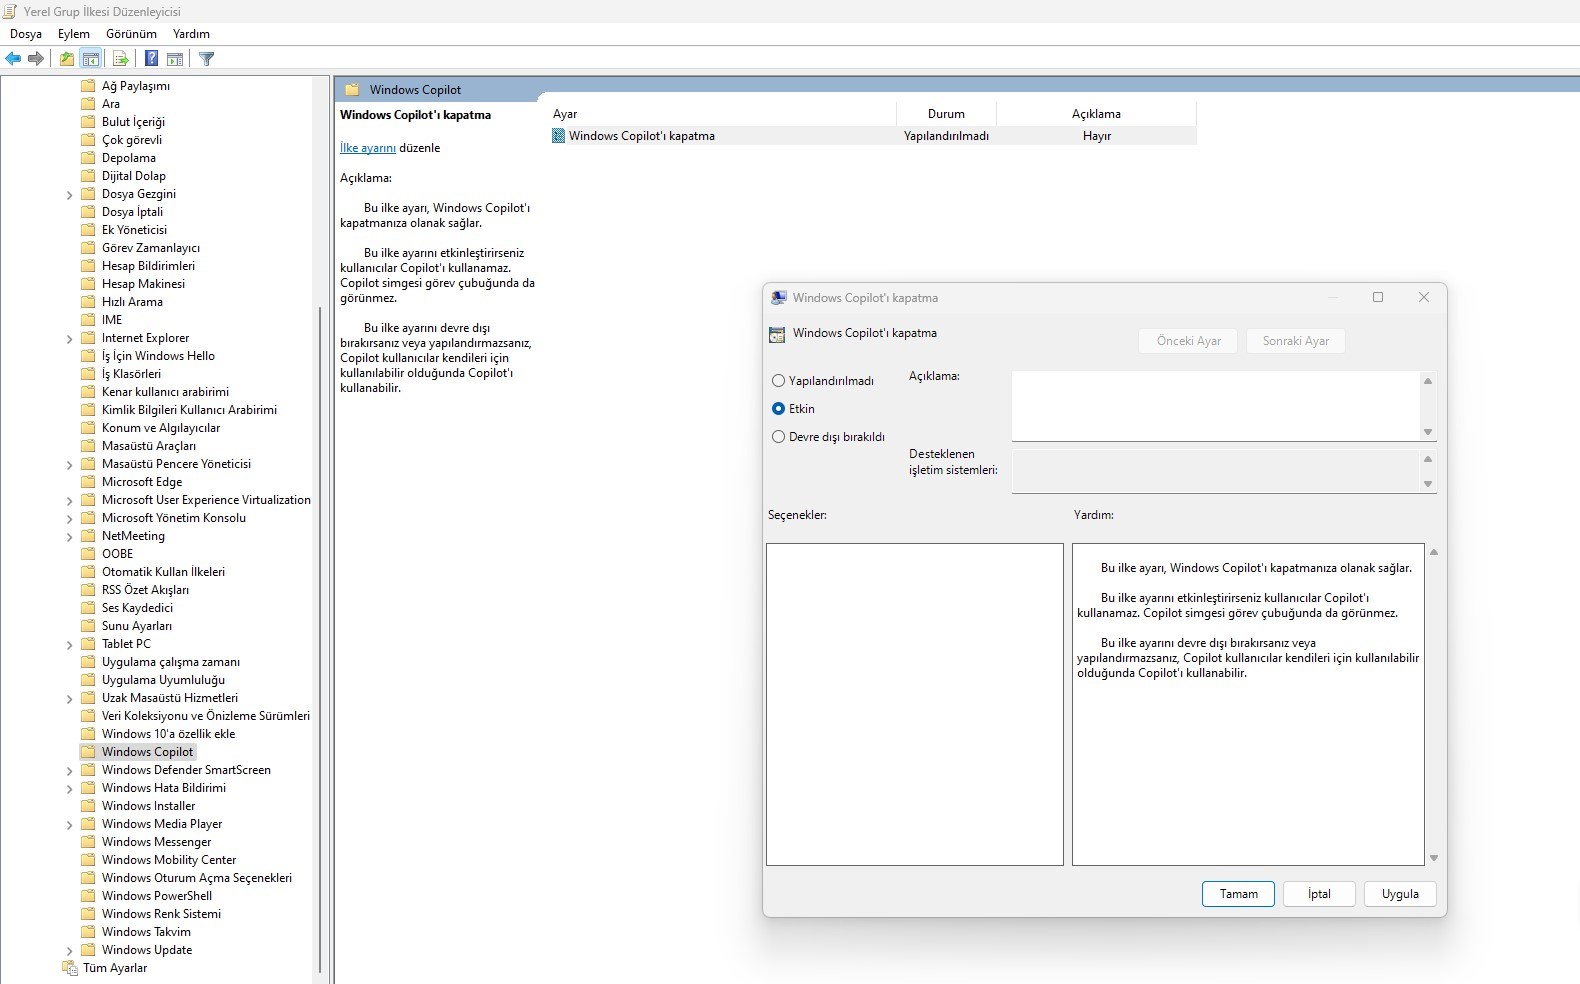1580x984 pixels.
Task: Sort by the Durum column header
Action: pos(946,114)
